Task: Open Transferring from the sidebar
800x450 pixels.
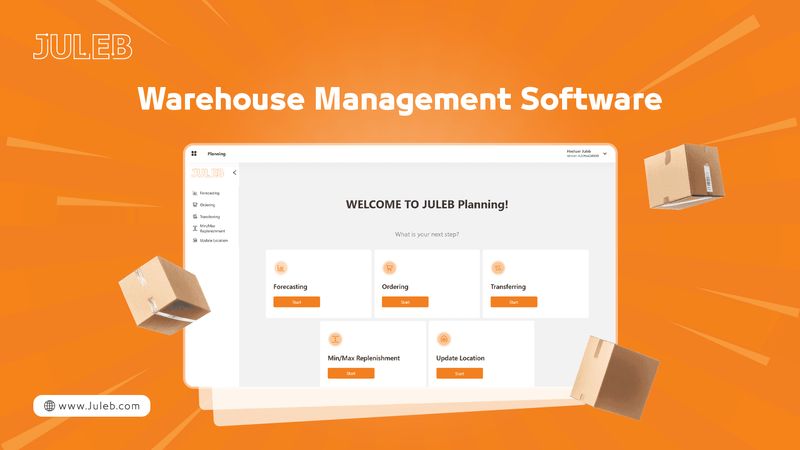Action: coord(209,217)
